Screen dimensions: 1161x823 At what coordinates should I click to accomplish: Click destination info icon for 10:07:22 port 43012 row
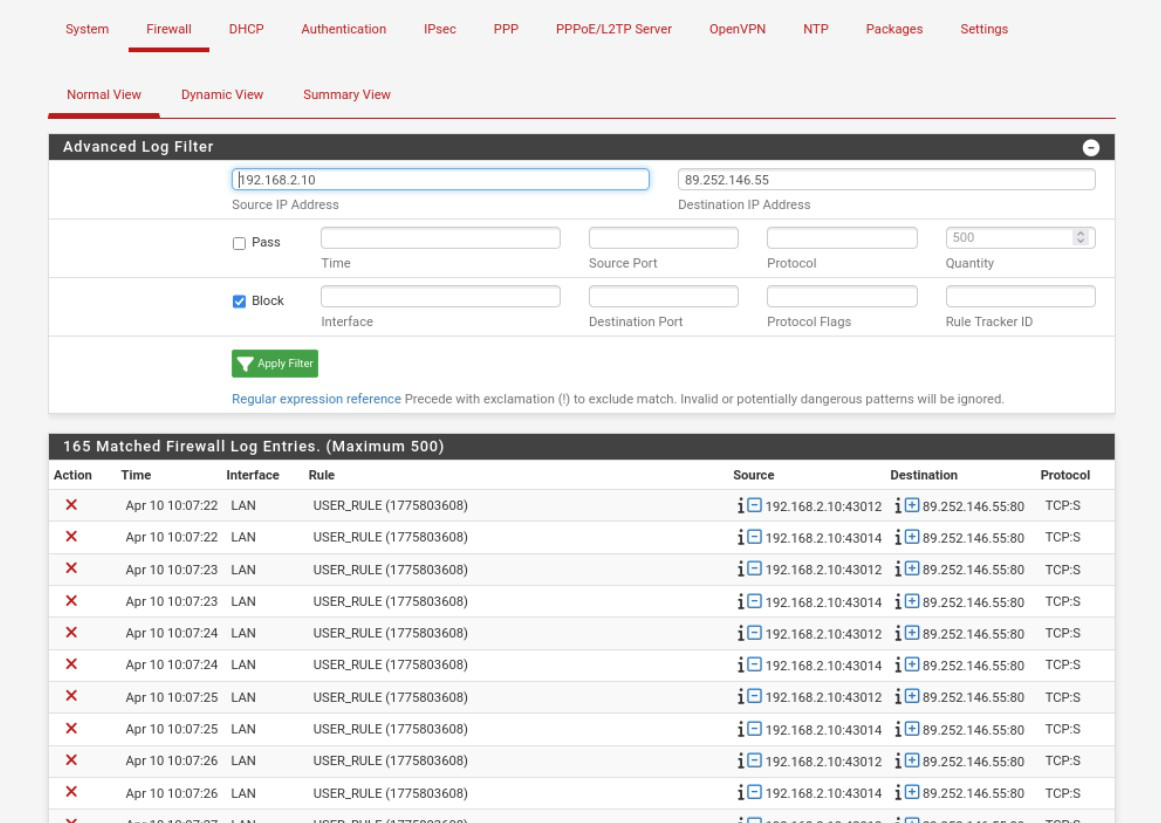(x=898, y=505)
